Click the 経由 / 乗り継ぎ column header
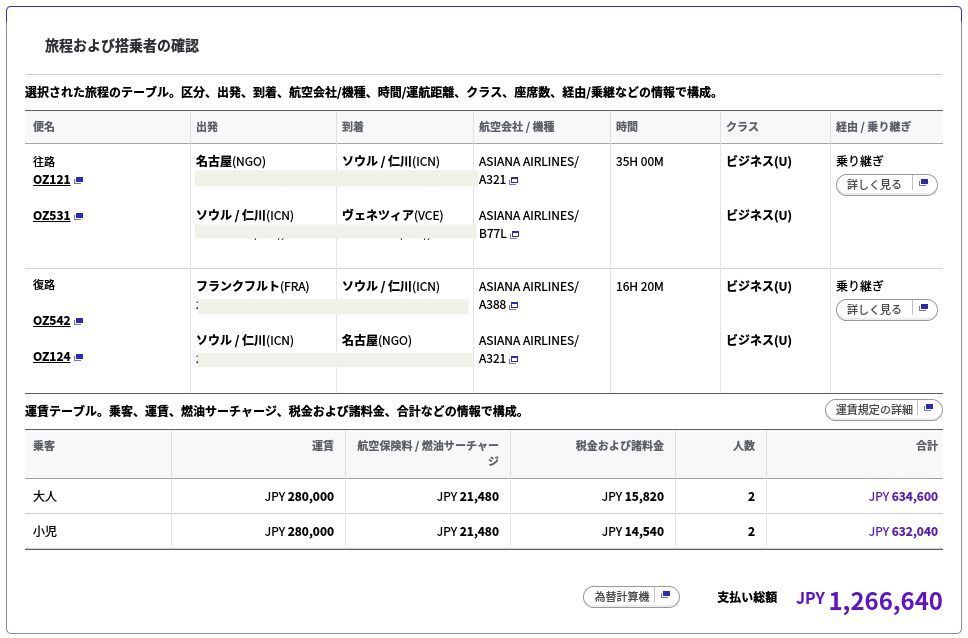 point(873,127)
